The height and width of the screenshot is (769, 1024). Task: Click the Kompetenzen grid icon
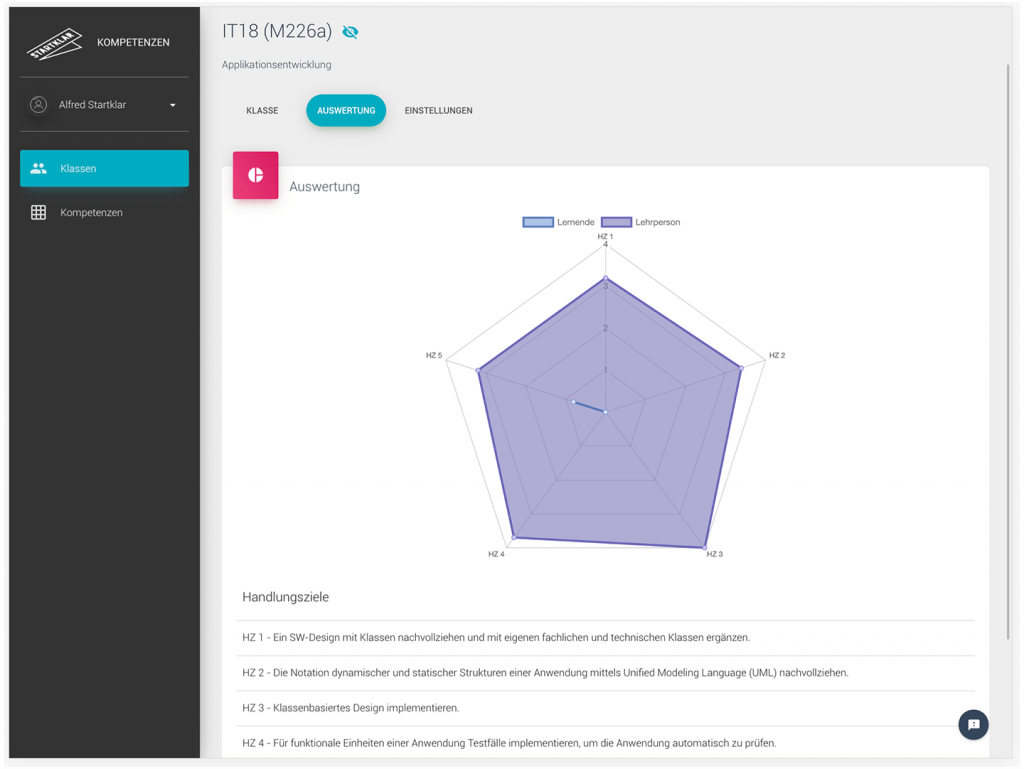tap(39, 213)
